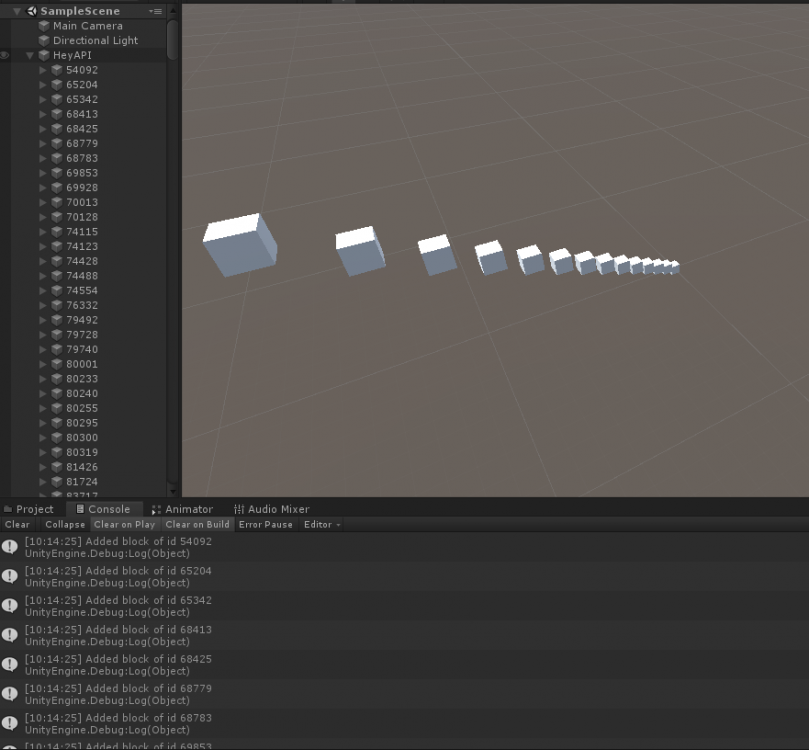
Task: Toggle HeyAPI visibility with the eye icon
Action: coord(5,56)
